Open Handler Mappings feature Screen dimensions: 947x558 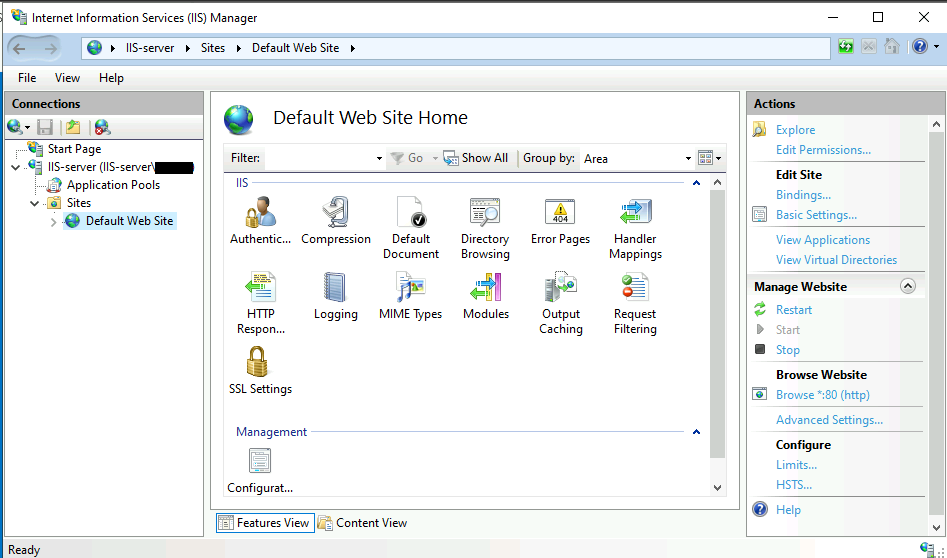point(635,213)
